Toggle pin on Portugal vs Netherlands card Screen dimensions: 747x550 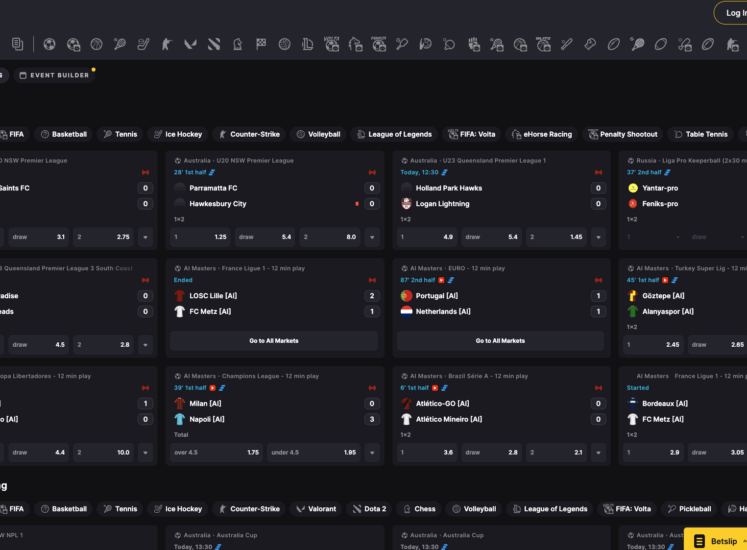[598, 280]
